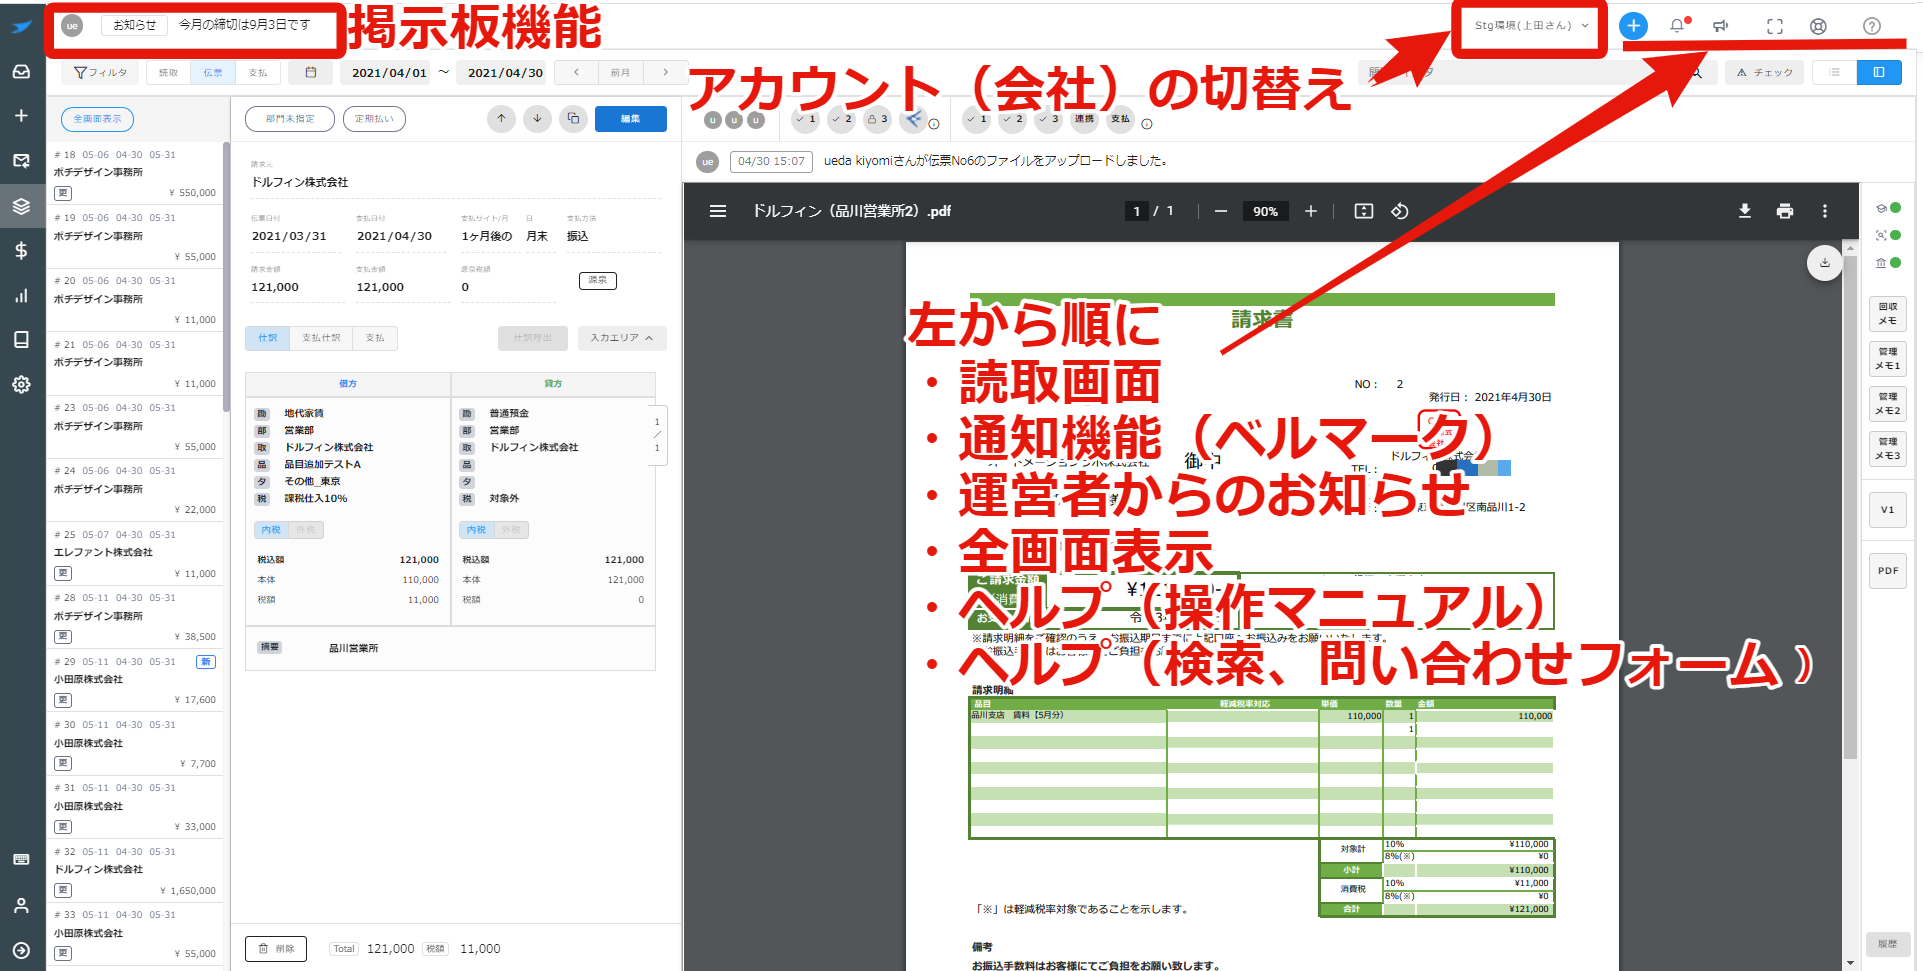The width and height of the screenshot is (1923, 971).
Task: Print the PDF document
Action: tap(1785, 211)
